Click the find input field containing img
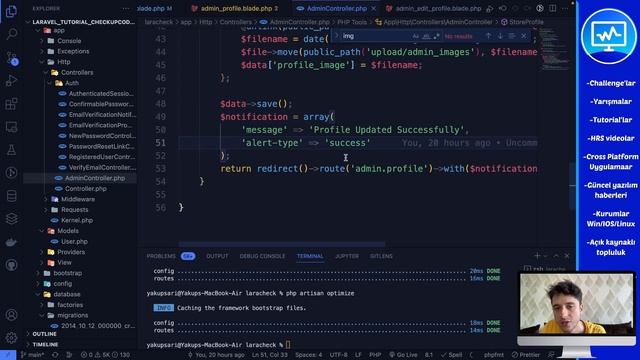The image size is (640, 360). pos(376,36)
